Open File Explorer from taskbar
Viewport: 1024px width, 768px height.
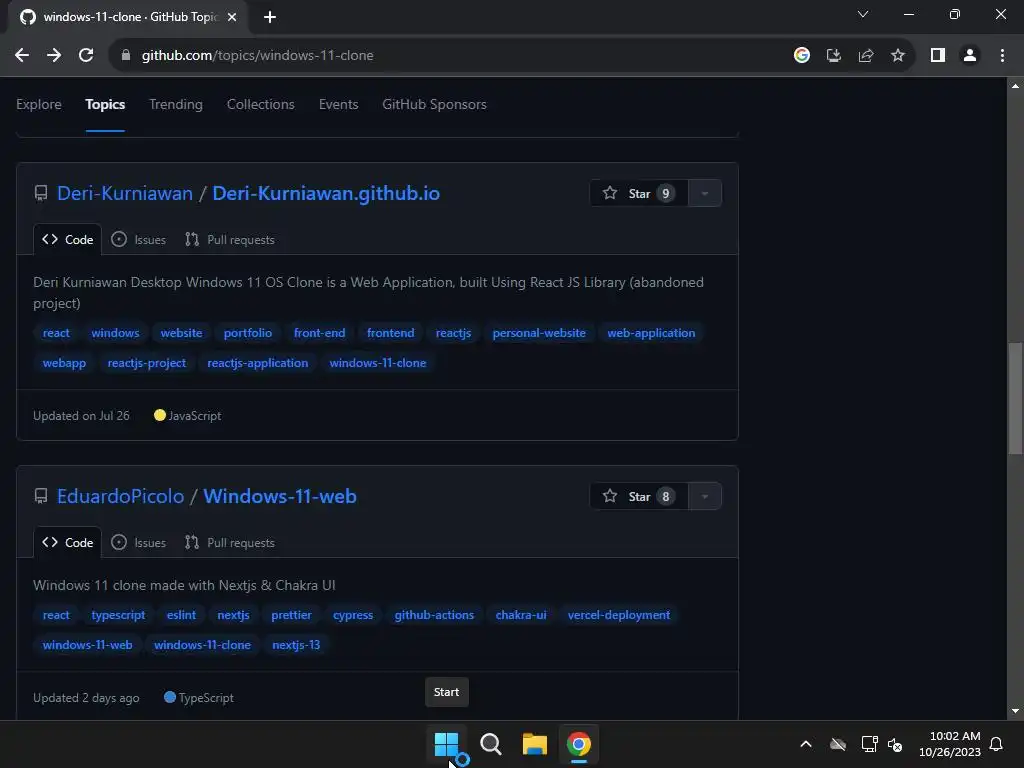(x=534, y=744)
